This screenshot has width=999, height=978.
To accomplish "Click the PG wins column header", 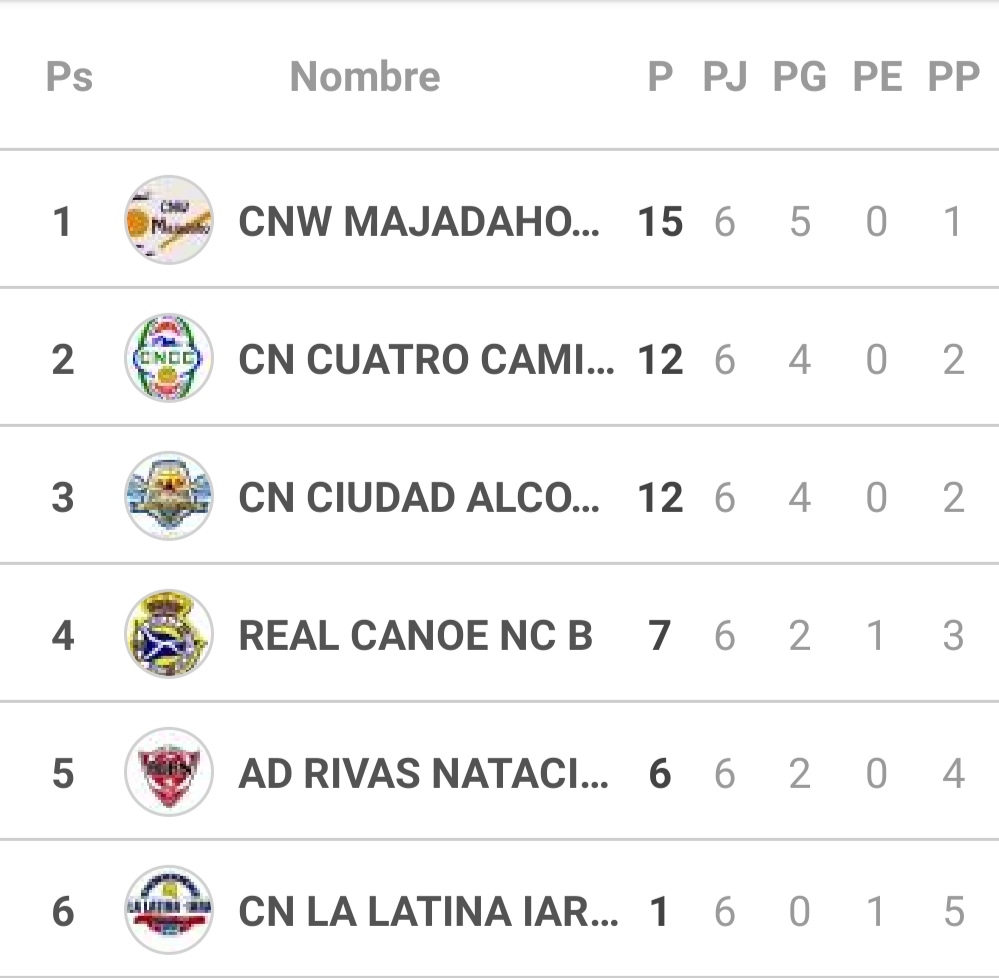I will click(x=800, y=76).
